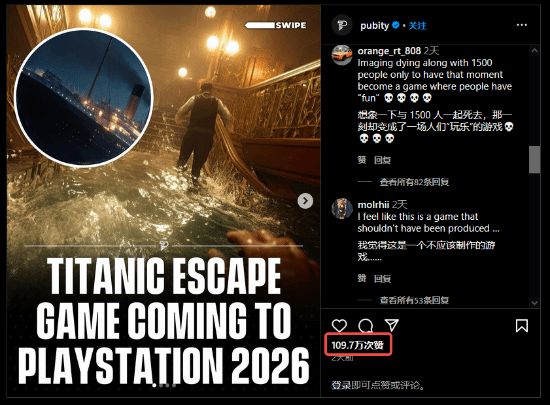Open orange_rt_808 profile picture
The height and width of the screenshot is (405, 550).
342,55
